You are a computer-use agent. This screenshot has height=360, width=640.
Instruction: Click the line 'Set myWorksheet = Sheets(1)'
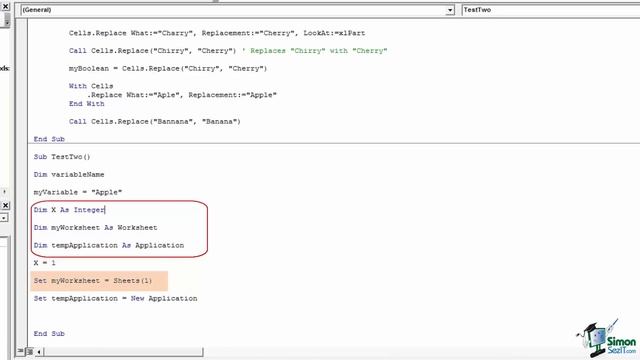(x=93, y=281)
